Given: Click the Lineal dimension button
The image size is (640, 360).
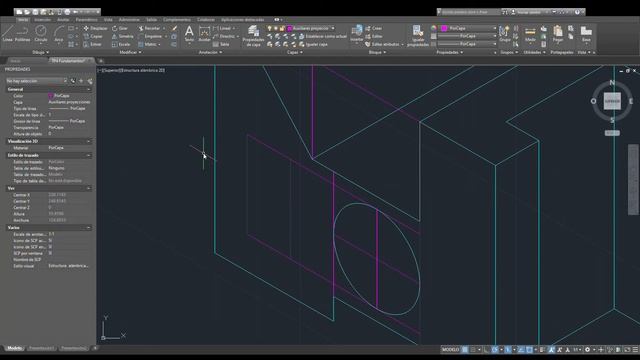Looking at the screenshot, I should 224,28.
